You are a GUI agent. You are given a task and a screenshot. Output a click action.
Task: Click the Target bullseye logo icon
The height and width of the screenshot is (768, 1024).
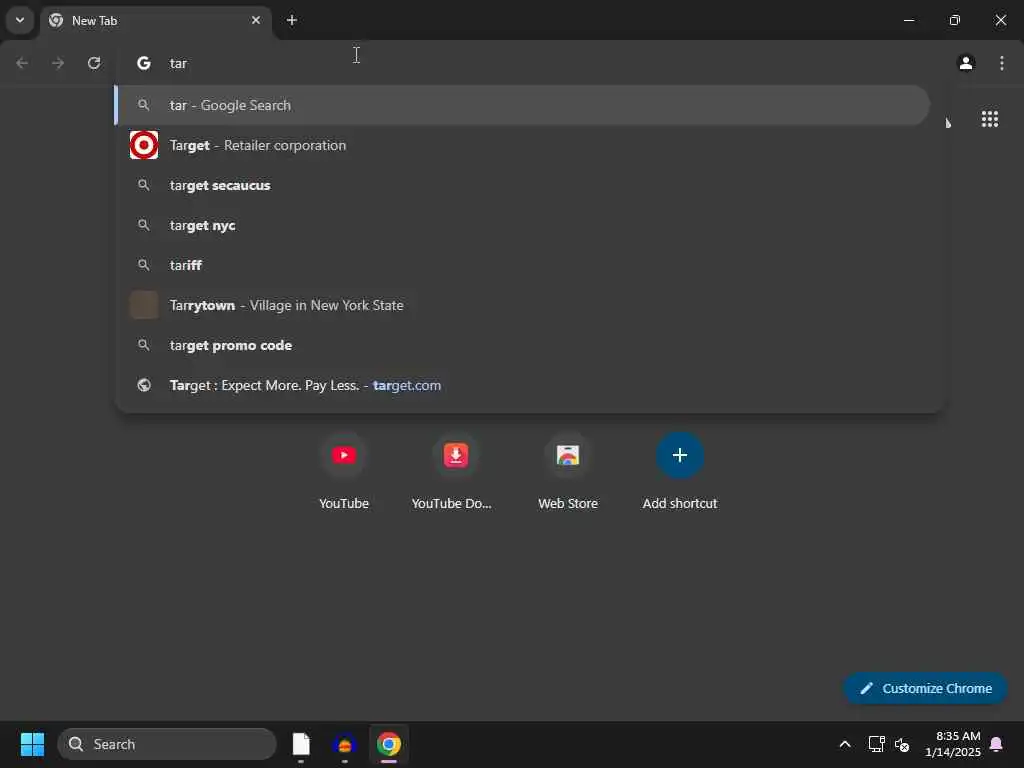[x=144, y=145]
